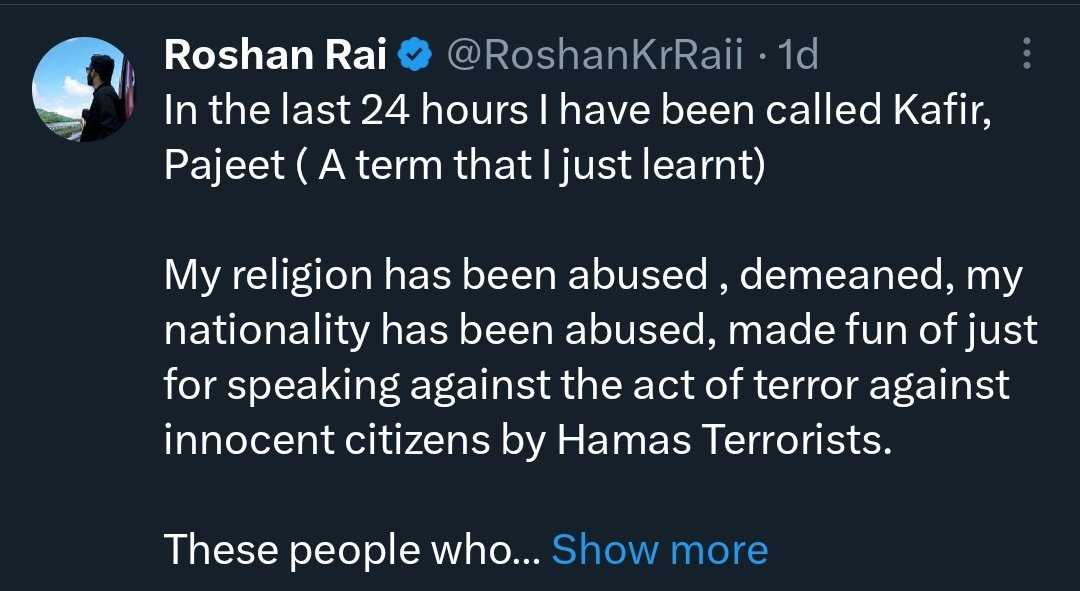Click the line starting 'nationality has been abused'

coord(600,331)
